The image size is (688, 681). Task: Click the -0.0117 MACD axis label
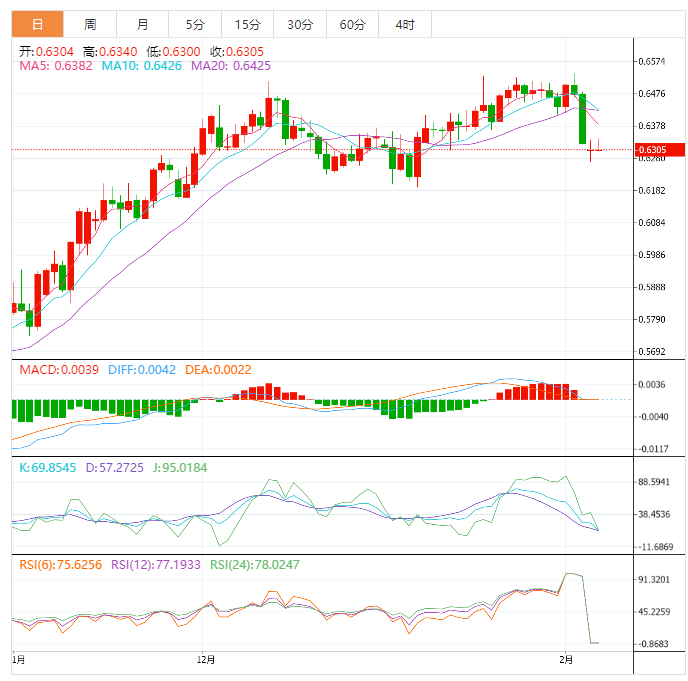(x=652, y=449)
